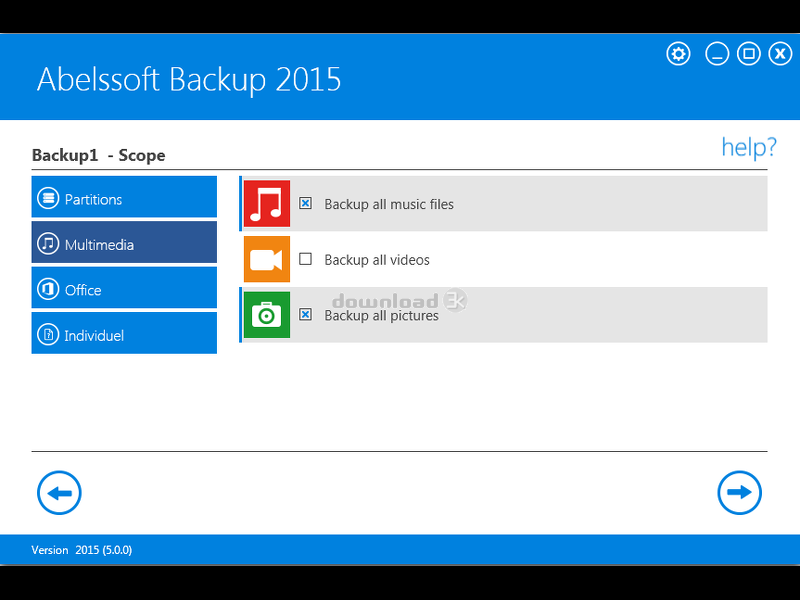The height and width of the screenshot is (600, 800).
Task: Click the "Backup all videos" label
Action: [x=377, y=260]
